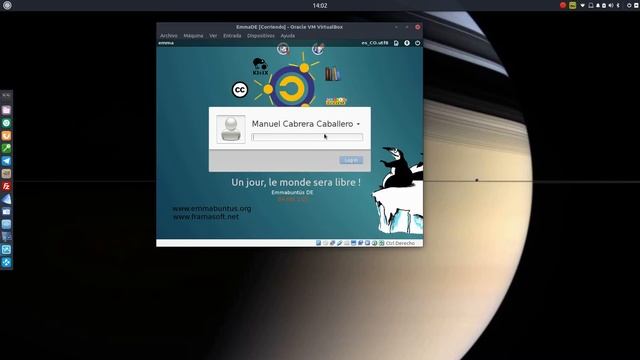Click the tan icon above FileZilla in dock
The image size is (640, 360).
pyautogui.click(x=6, y=173)
